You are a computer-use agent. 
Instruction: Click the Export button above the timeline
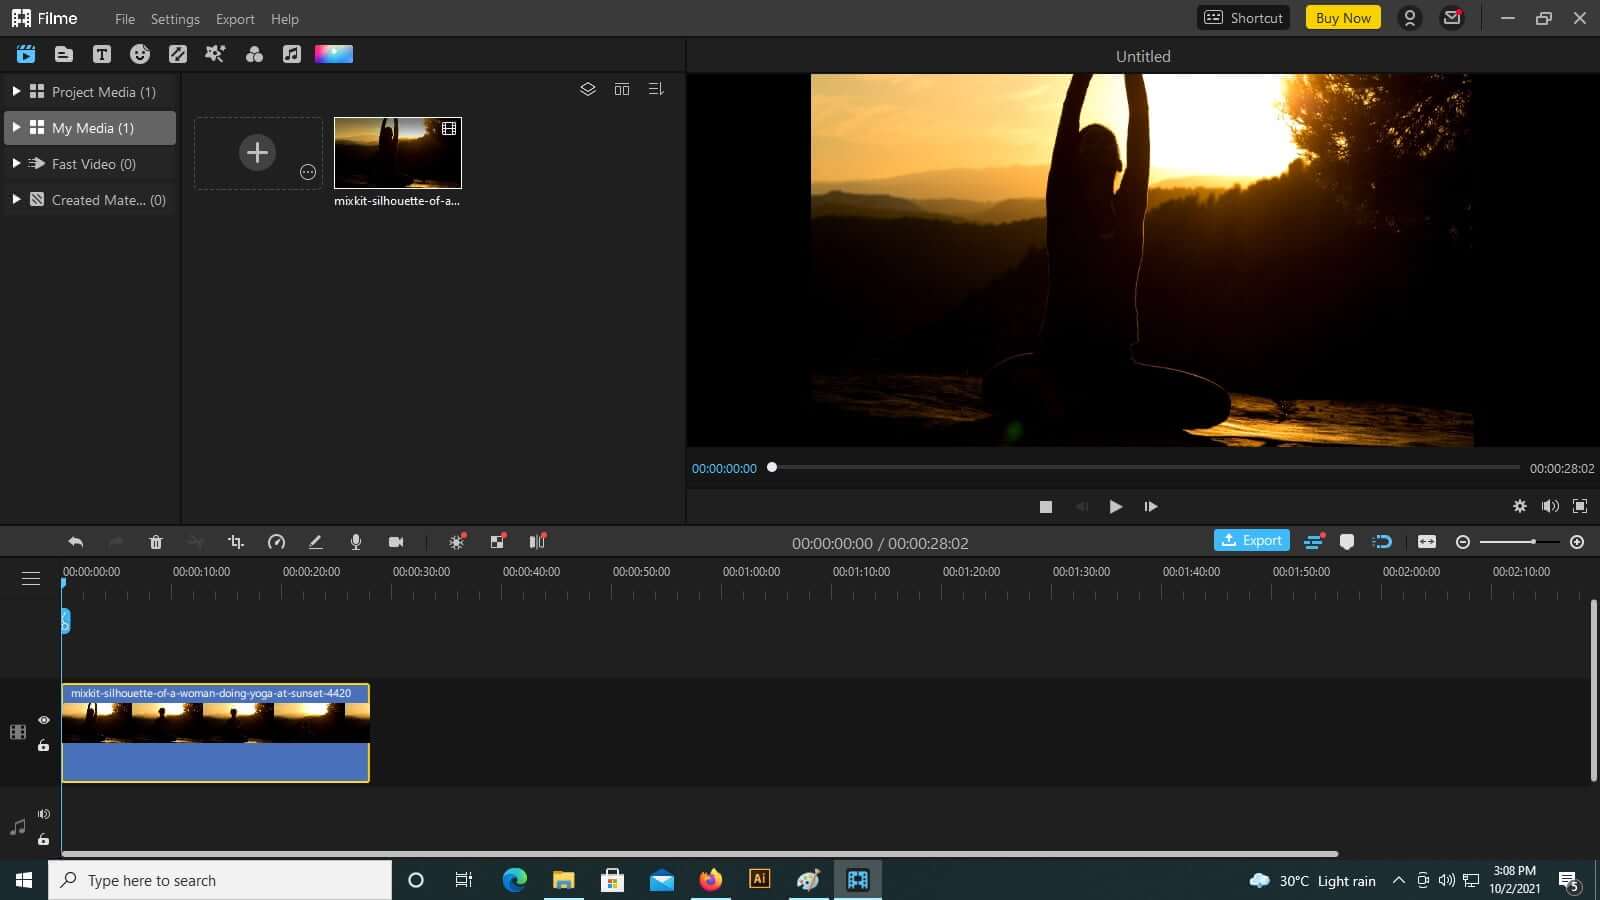[1252, 540]
